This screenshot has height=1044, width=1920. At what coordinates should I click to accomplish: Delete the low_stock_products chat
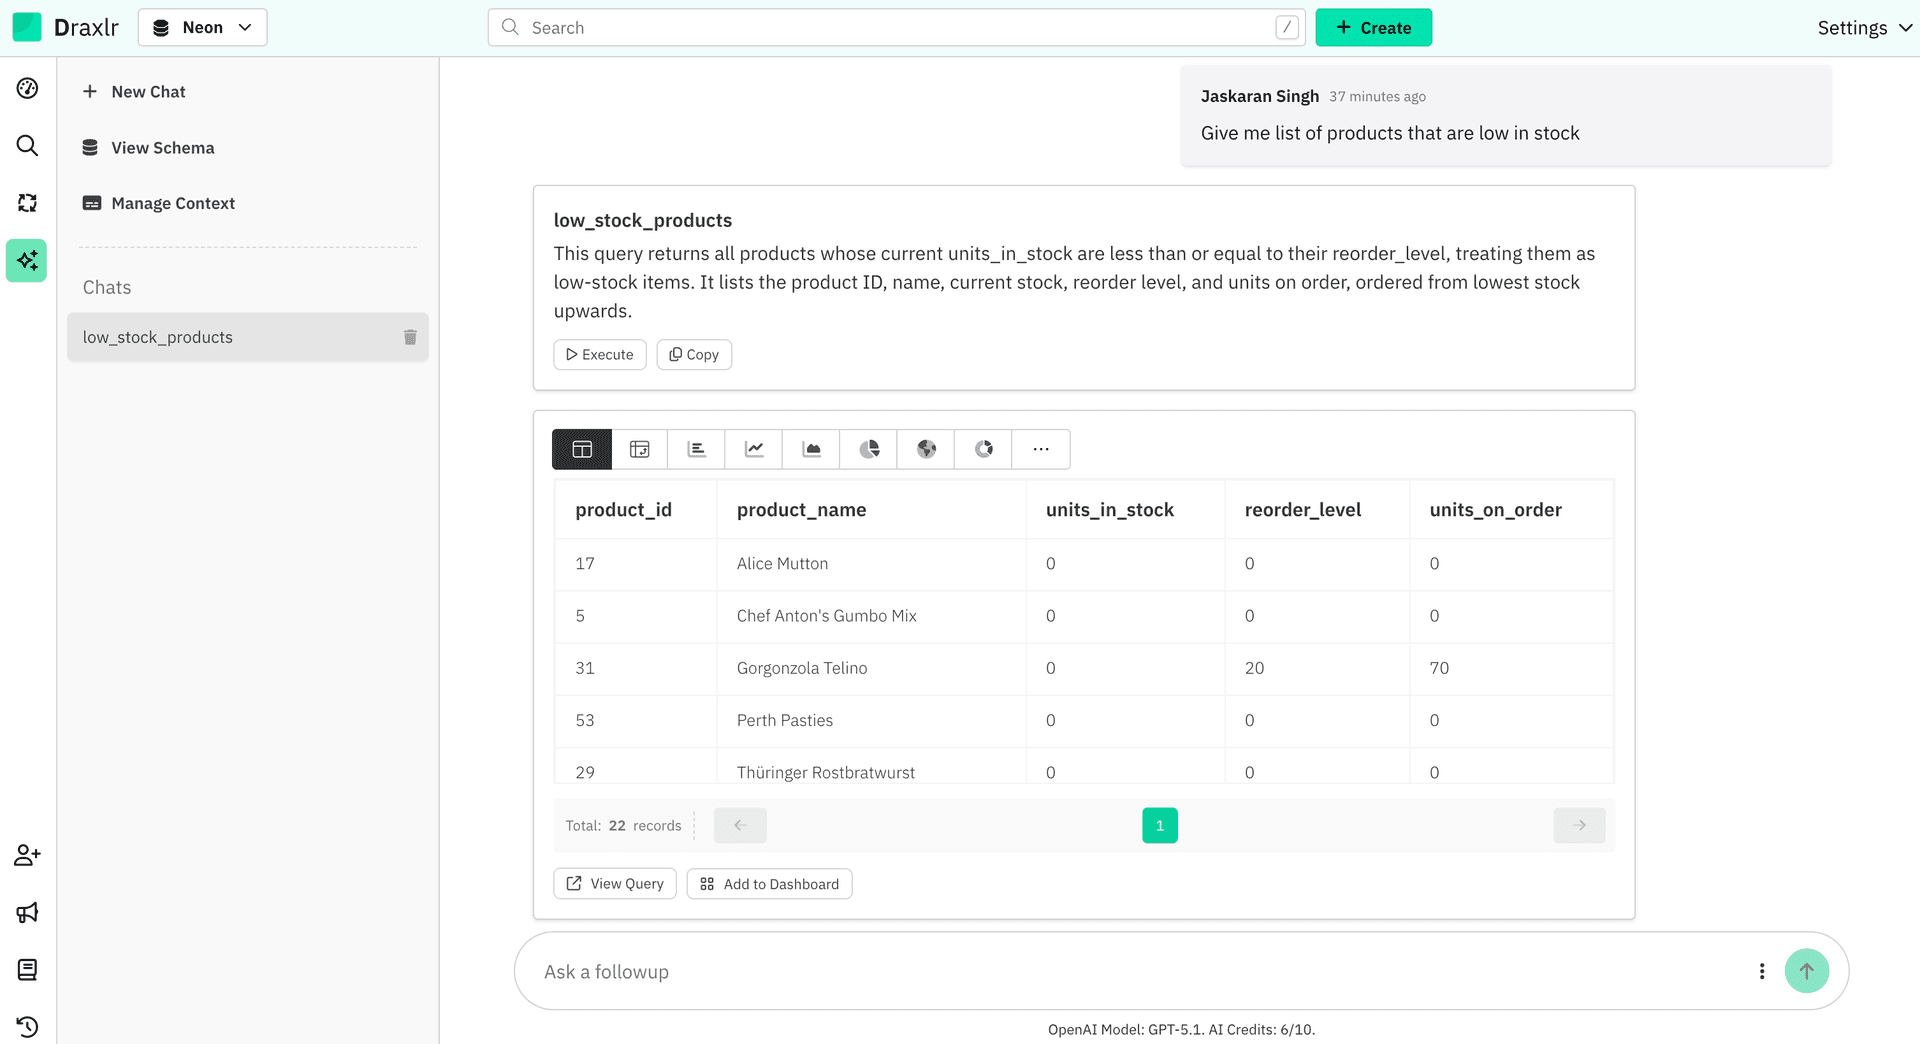[x=410, y=337]
